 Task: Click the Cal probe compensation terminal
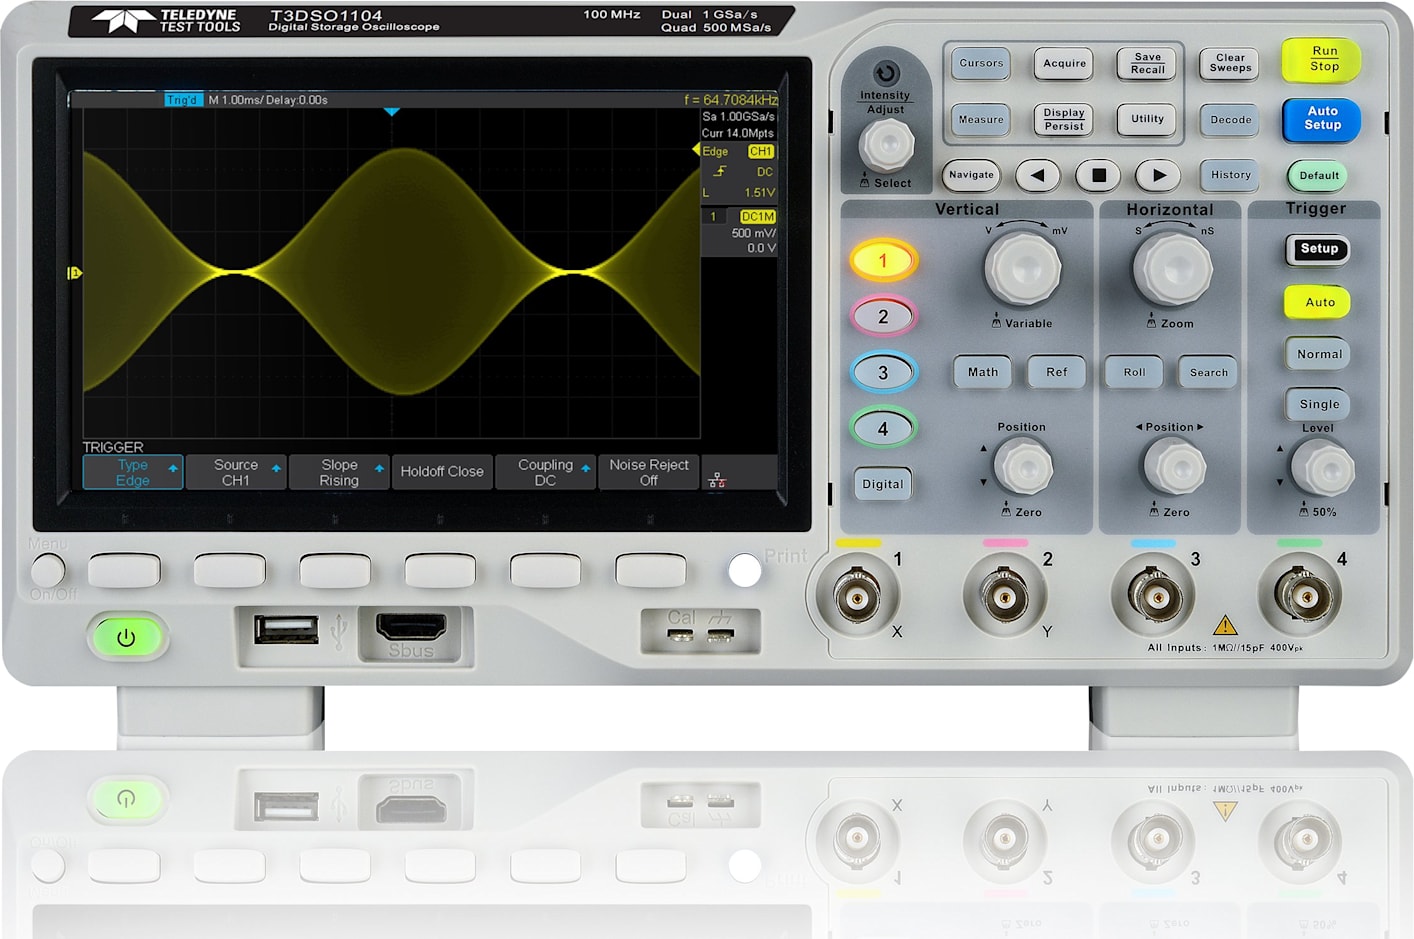click(681, 635)
